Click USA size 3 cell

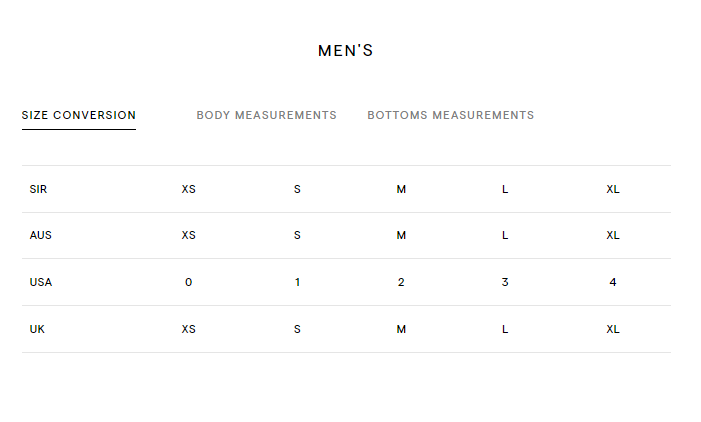[x=505, y=282]
